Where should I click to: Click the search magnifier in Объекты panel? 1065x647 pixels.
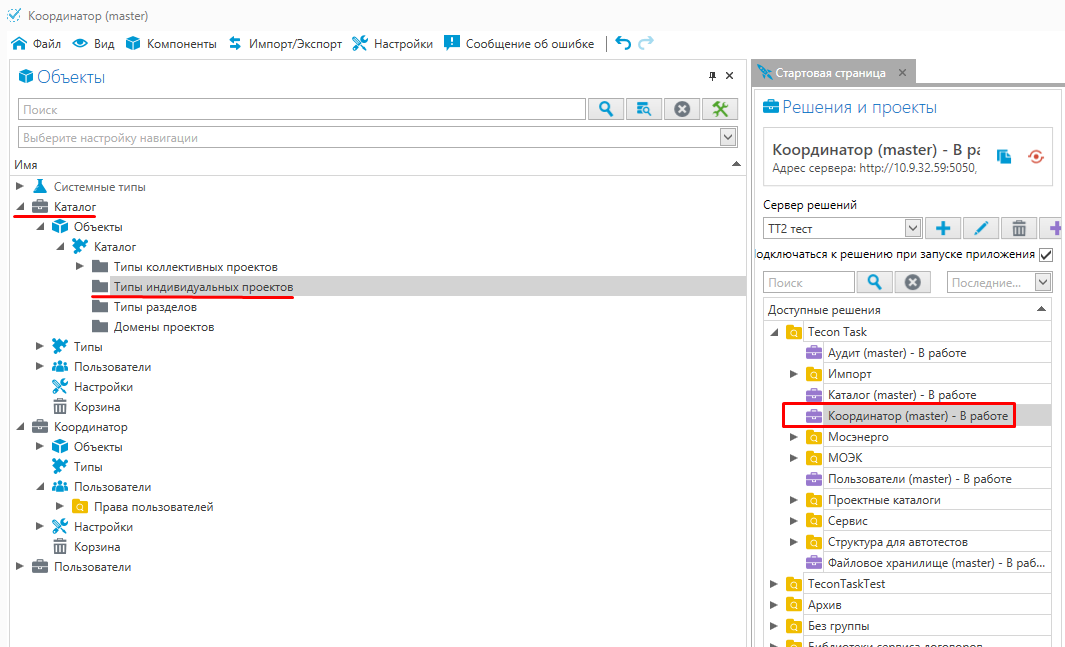pos(605,109)
